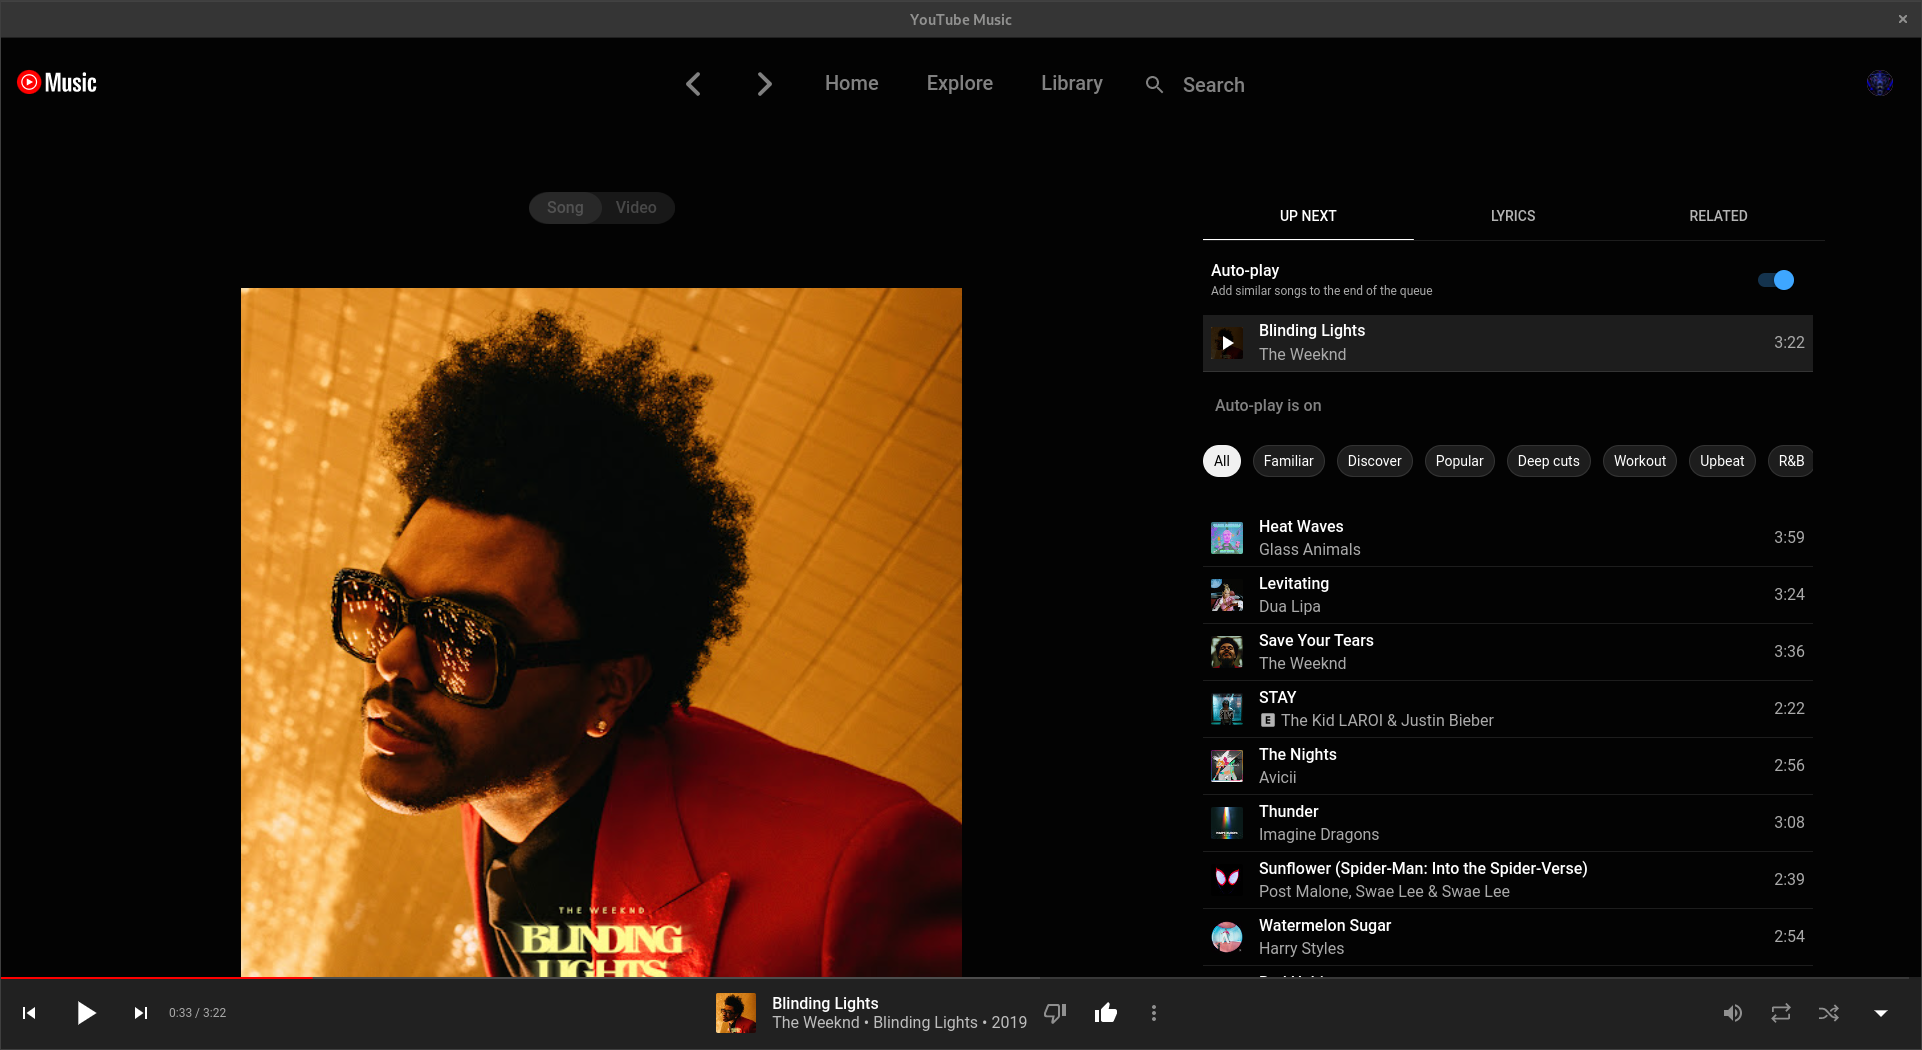Like the song Blinding Lights

click(x=1105, y=1012)
